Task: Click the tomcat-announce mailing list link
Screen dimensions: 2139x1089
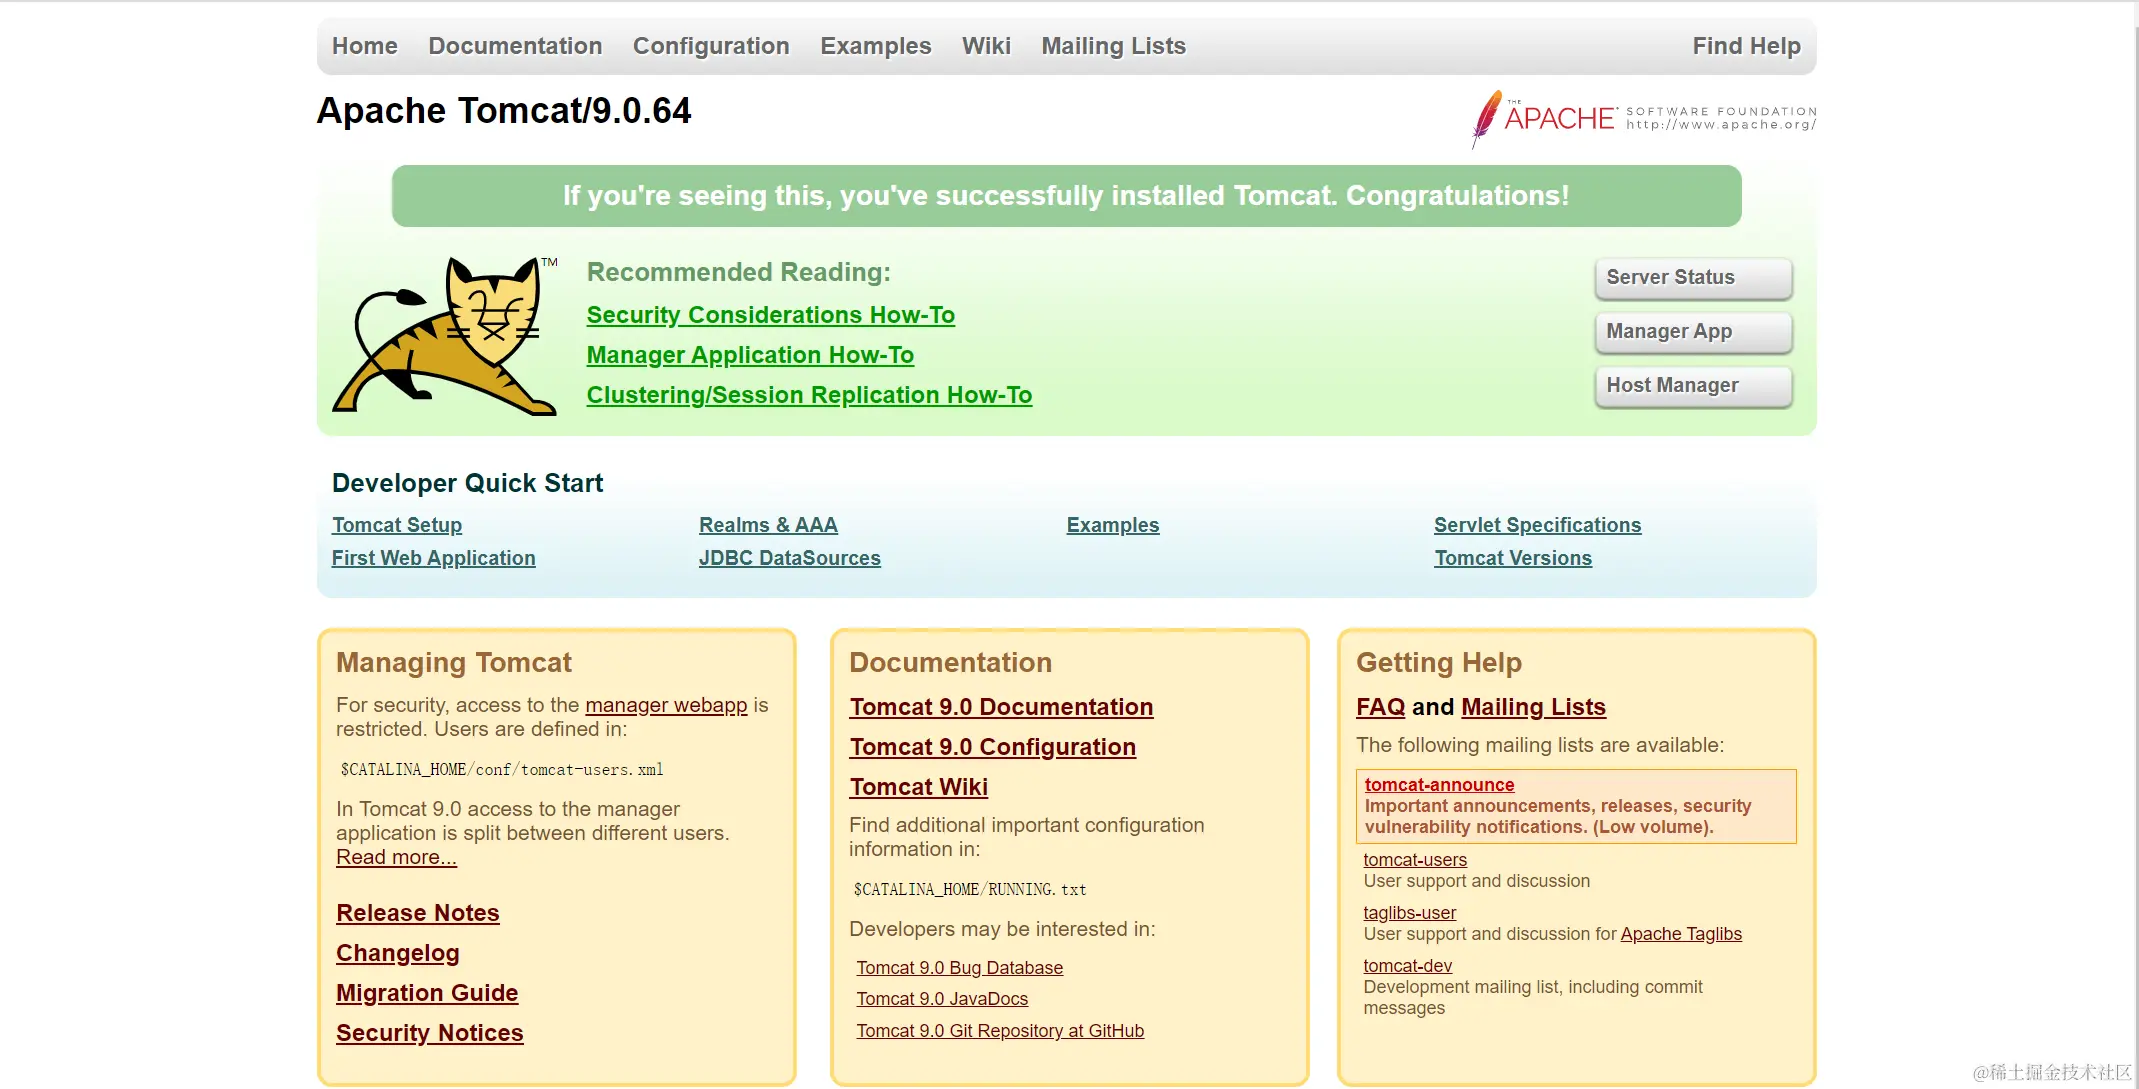Action: tap(1439, 785)
